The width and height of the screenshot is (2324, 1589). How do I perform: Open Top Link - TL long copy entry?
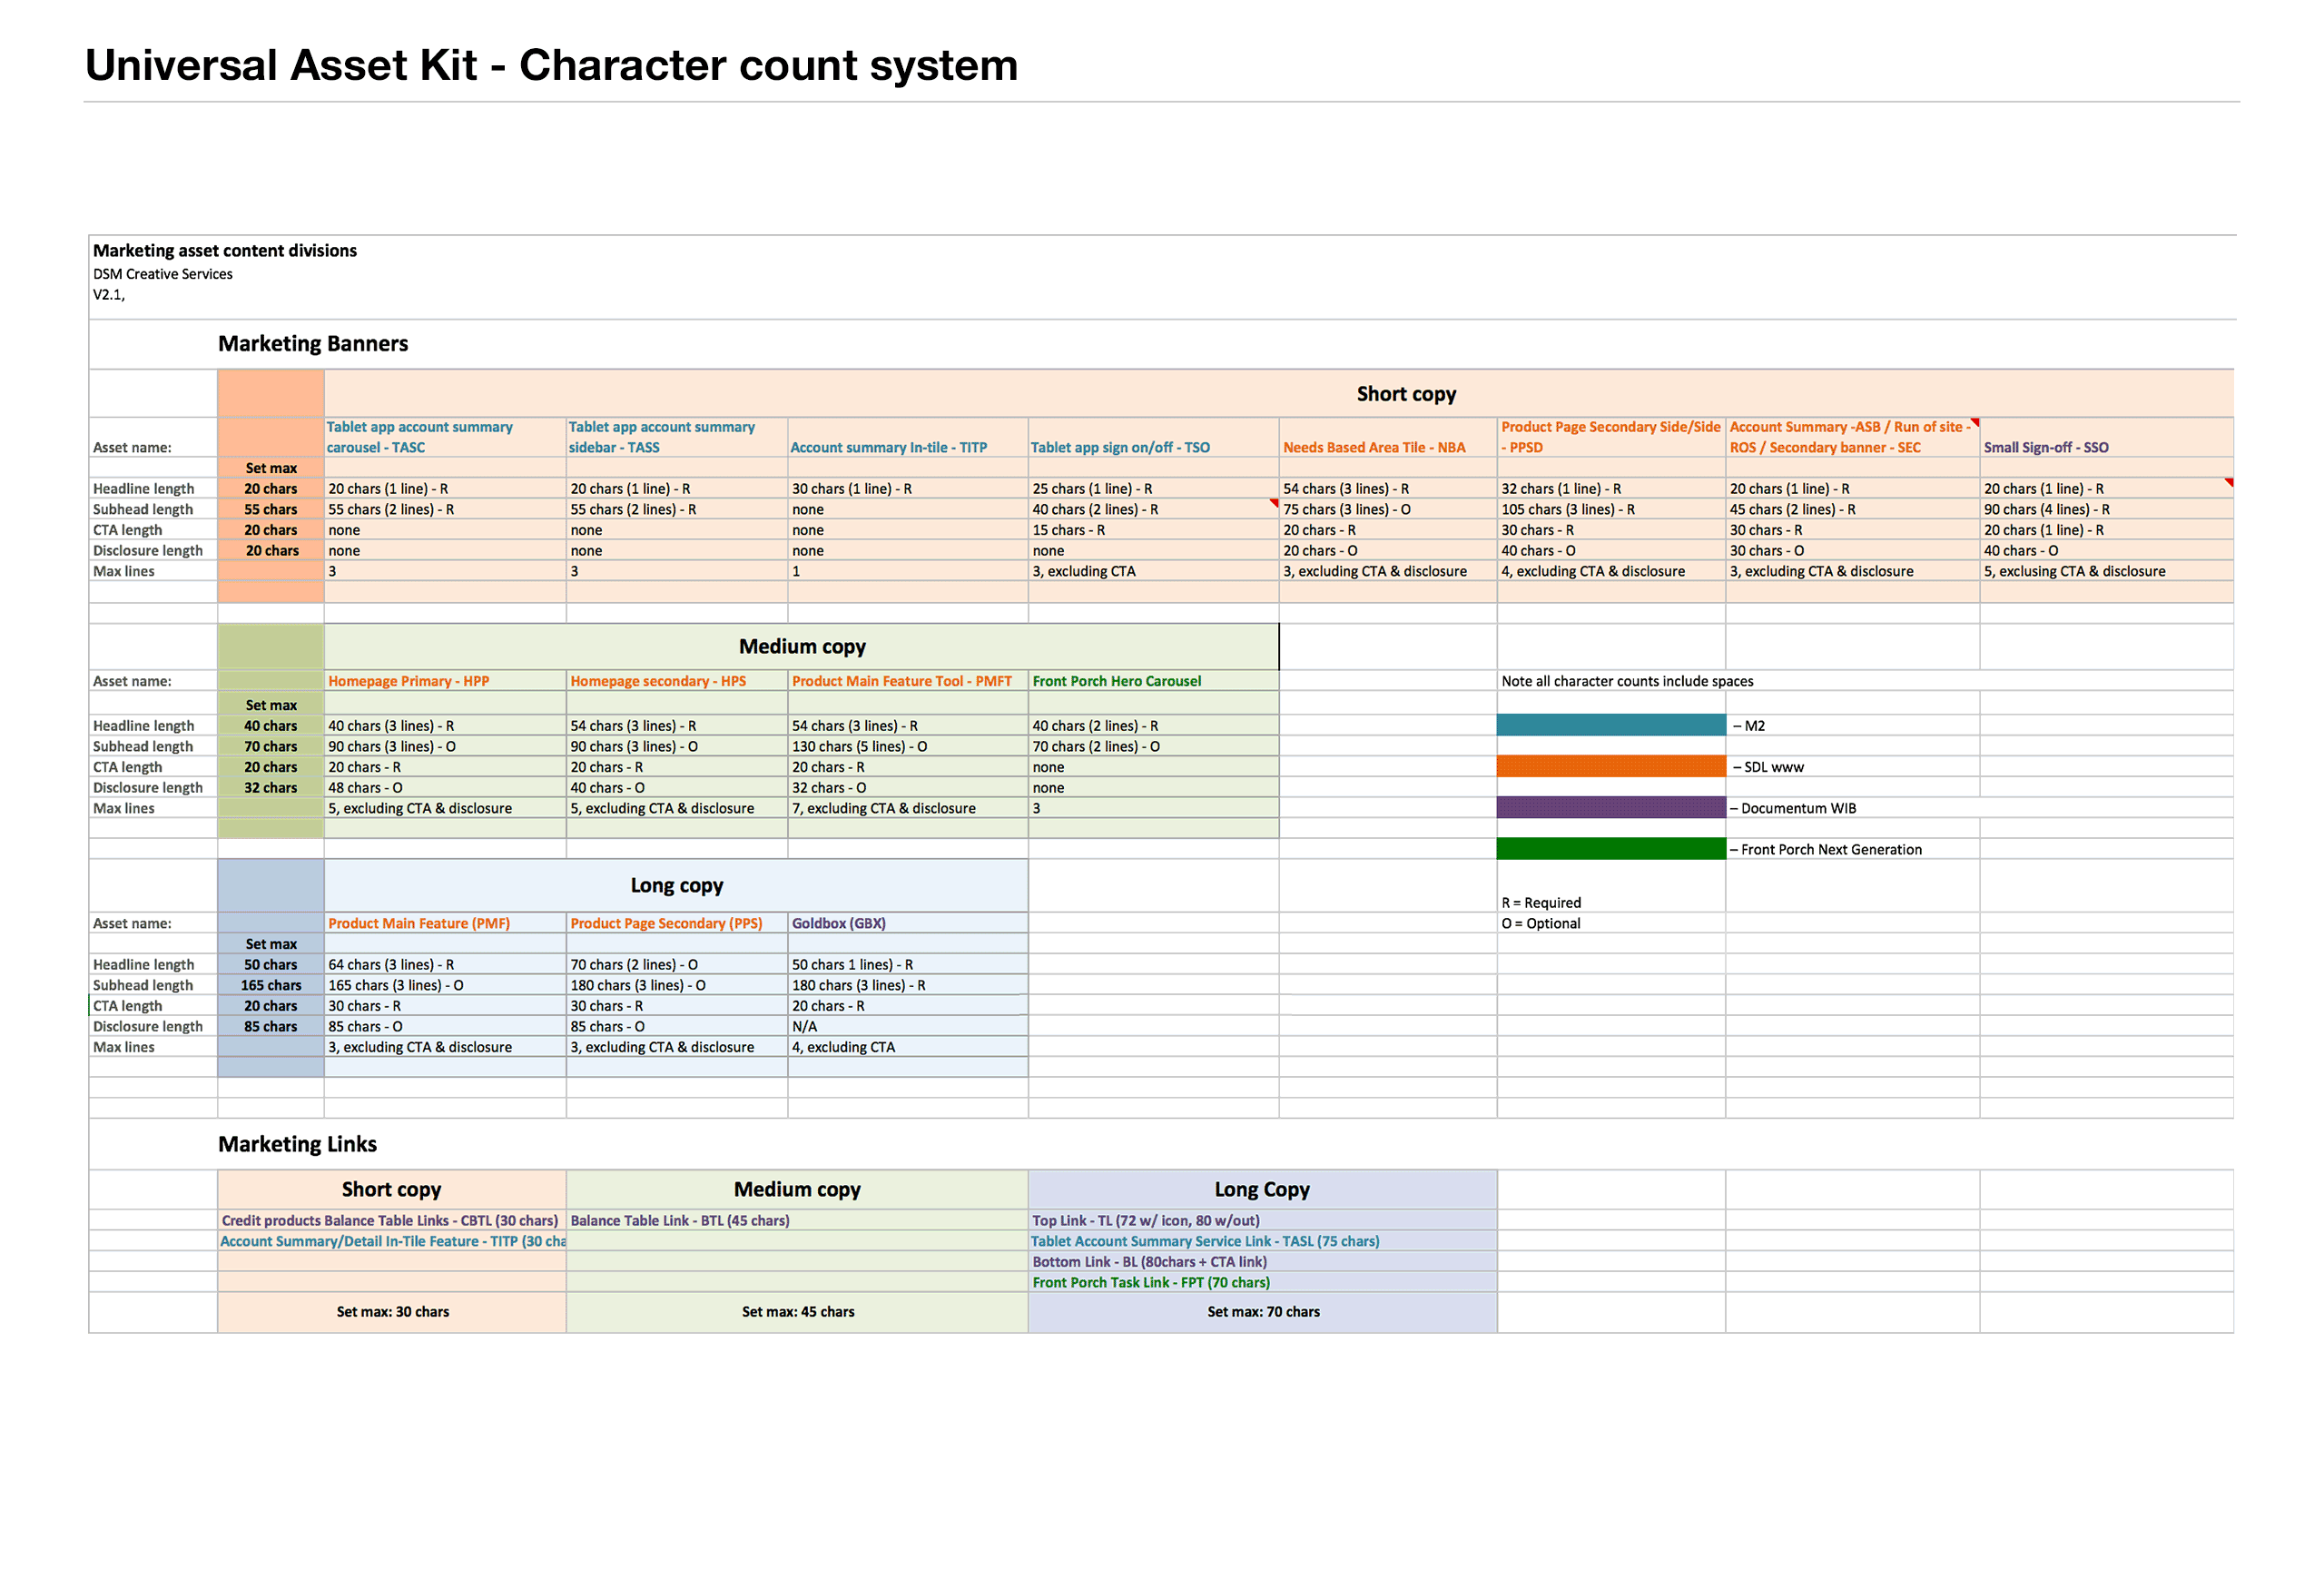coord(1145,1220)
